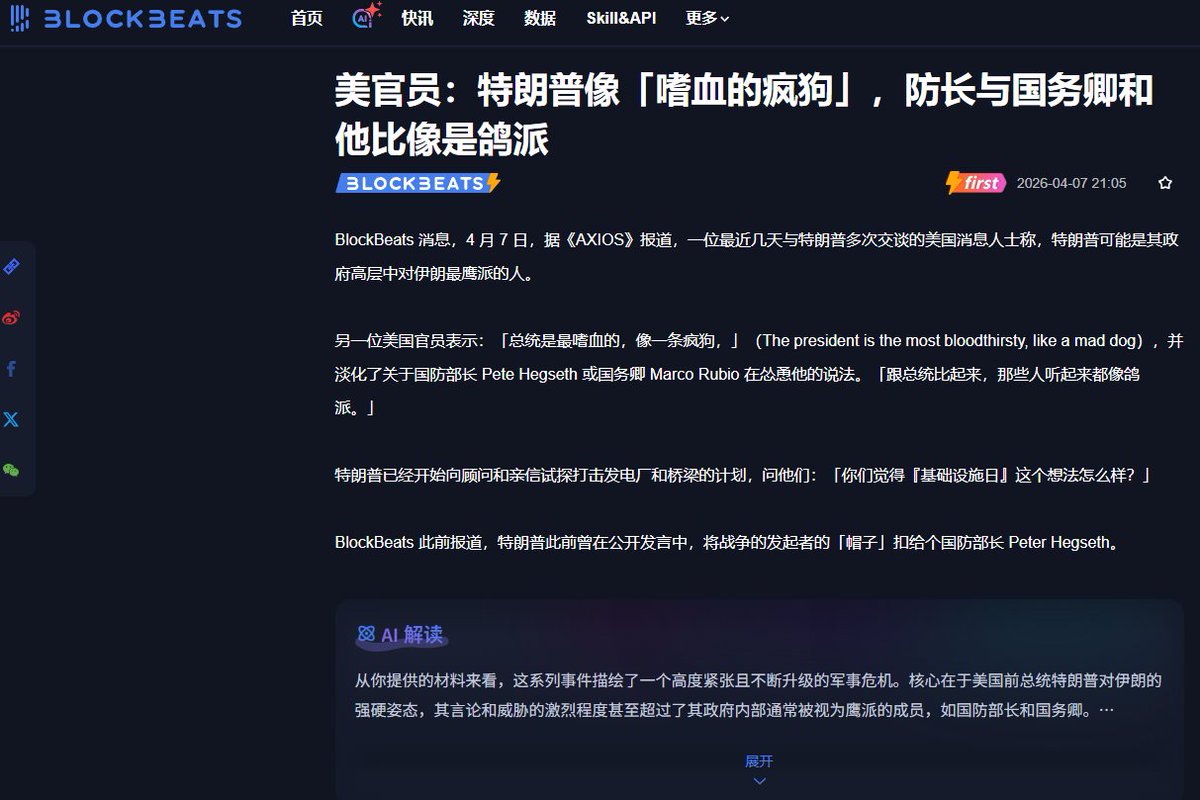Open the 数据 navigation item
The width and height of the screenshot is (1200, 800).
(x=540, y=18)
